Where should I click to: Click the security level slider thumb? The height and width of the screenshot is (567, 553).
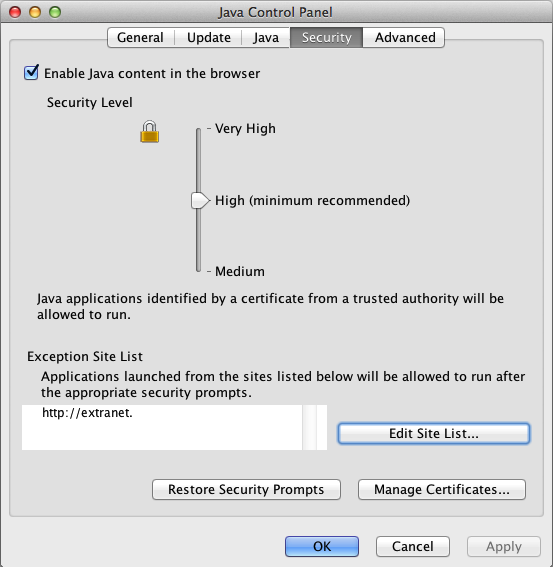200,200
